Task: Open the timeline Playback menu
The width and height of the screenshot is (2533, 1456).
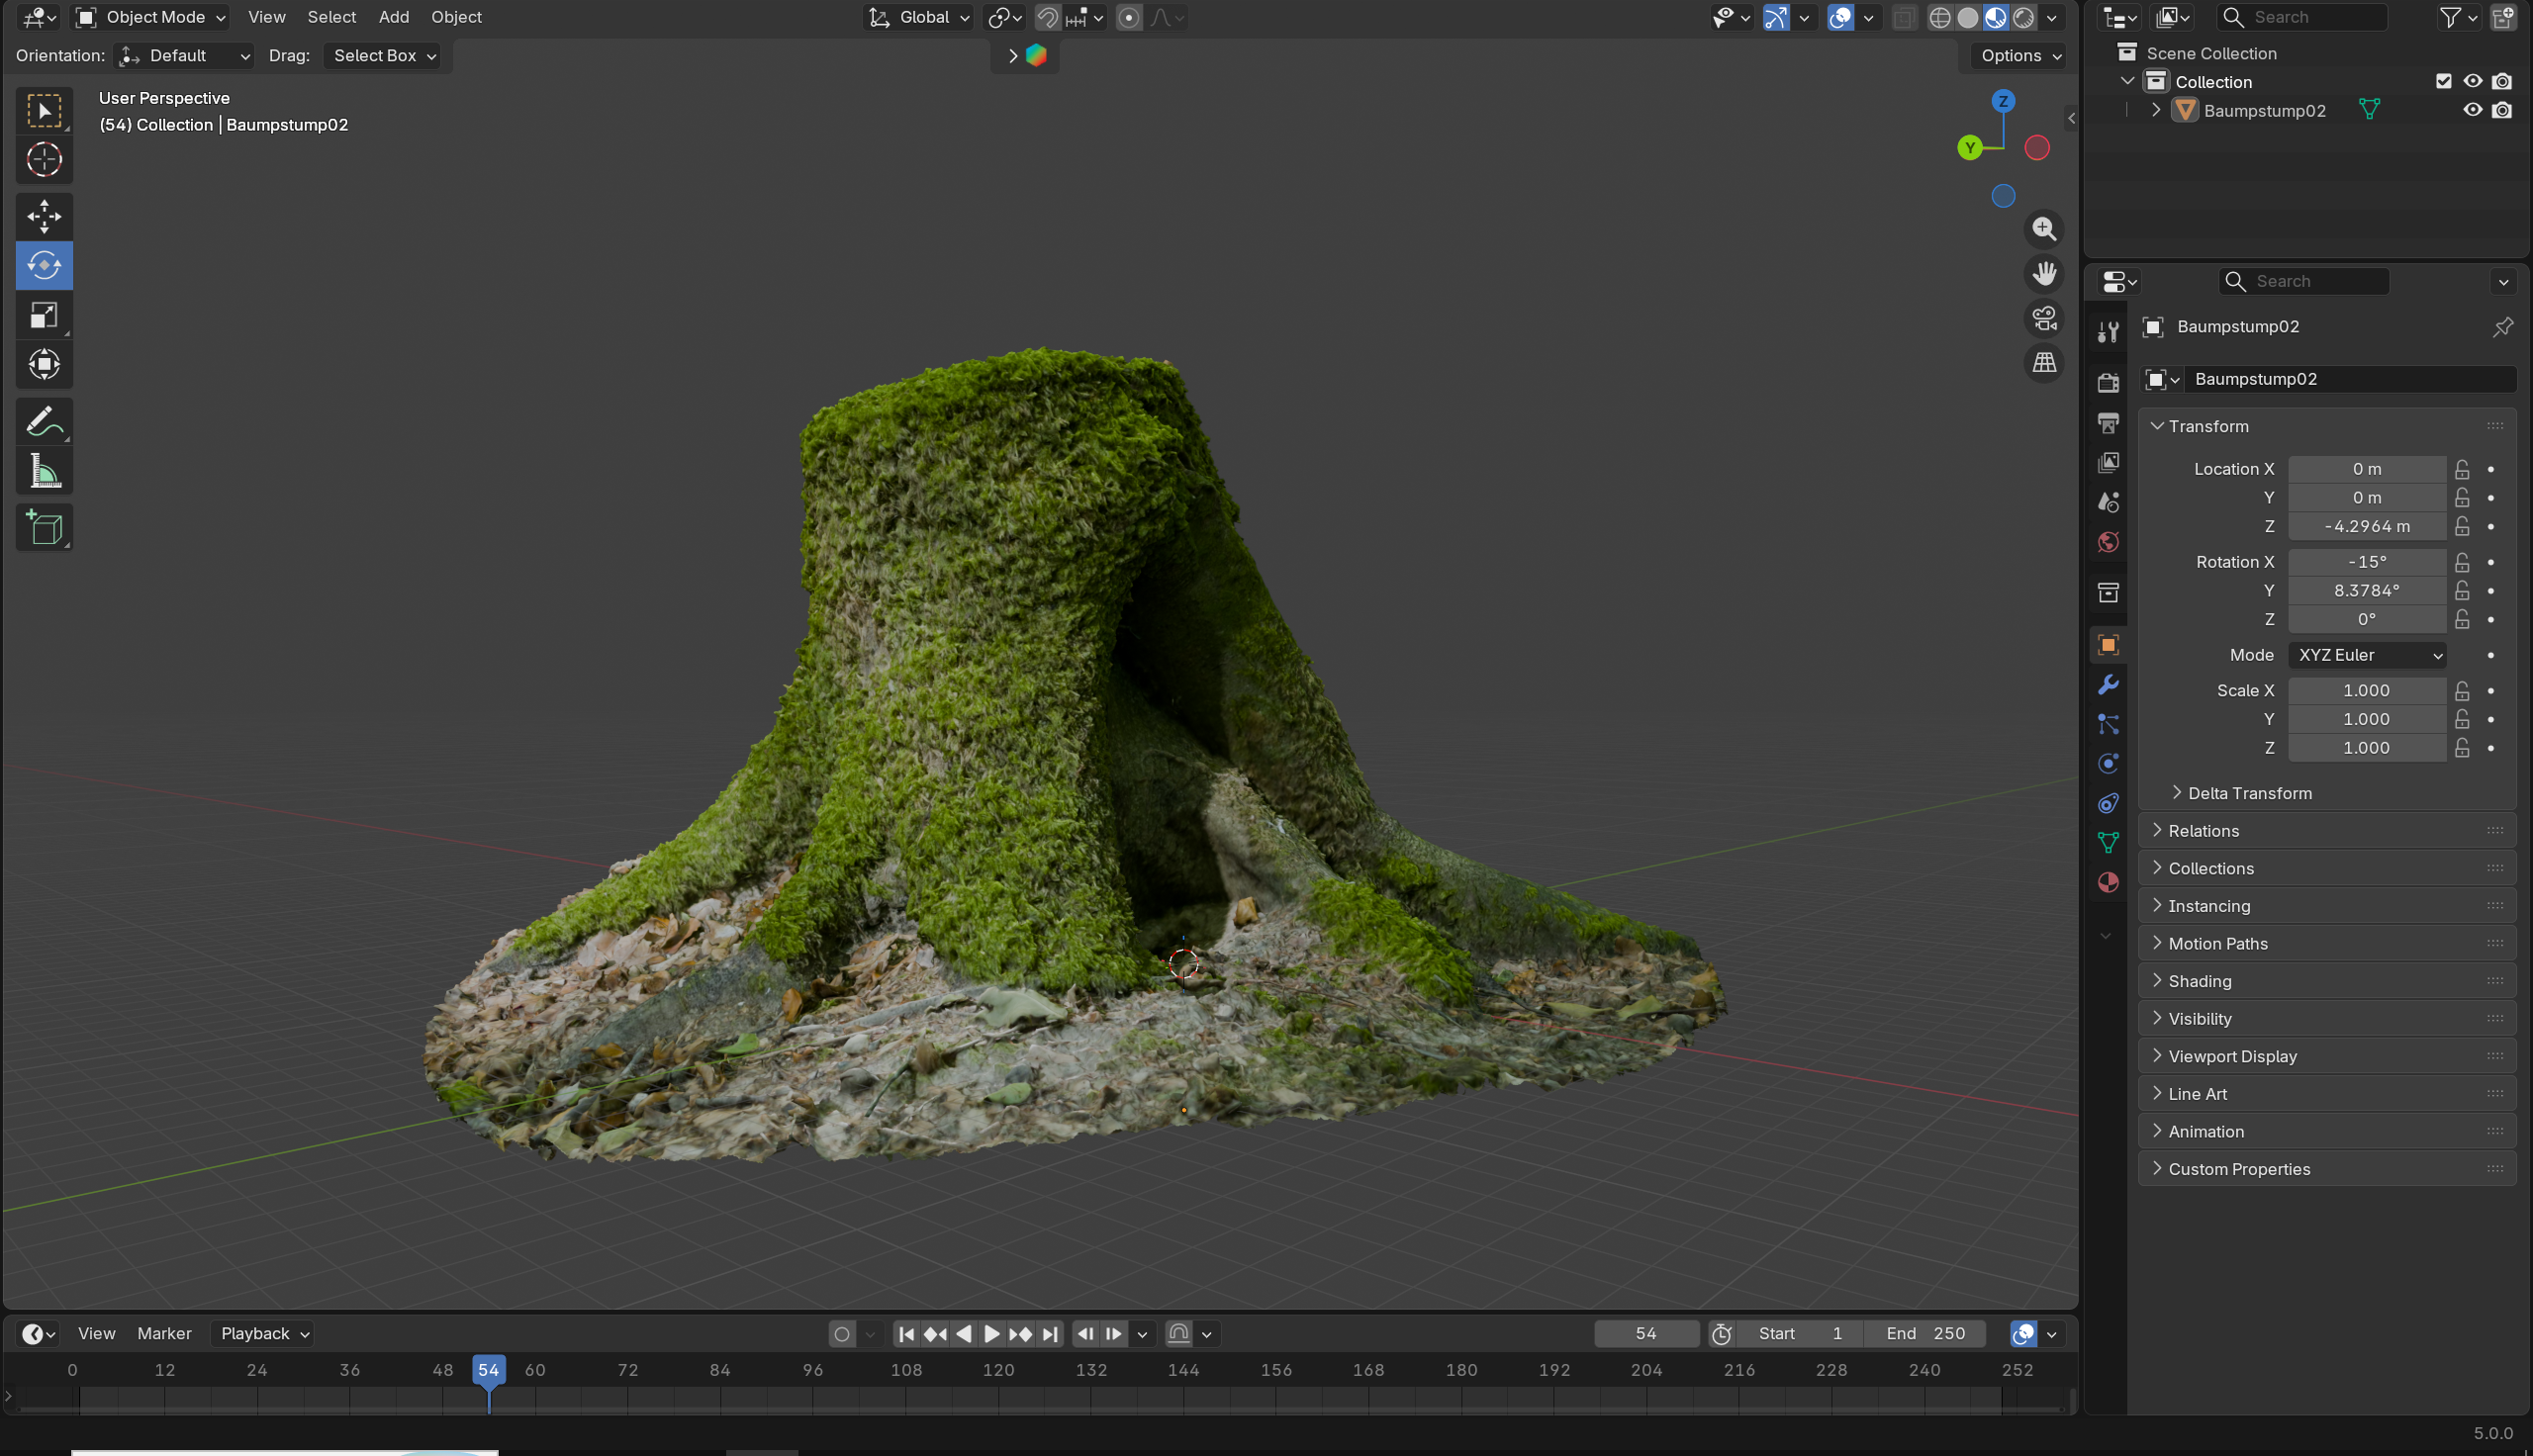Action: (x=263, y=1334)
